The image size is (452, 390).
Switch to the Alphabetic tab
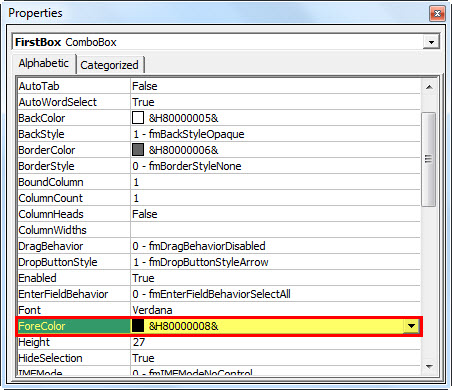point(43,63)
